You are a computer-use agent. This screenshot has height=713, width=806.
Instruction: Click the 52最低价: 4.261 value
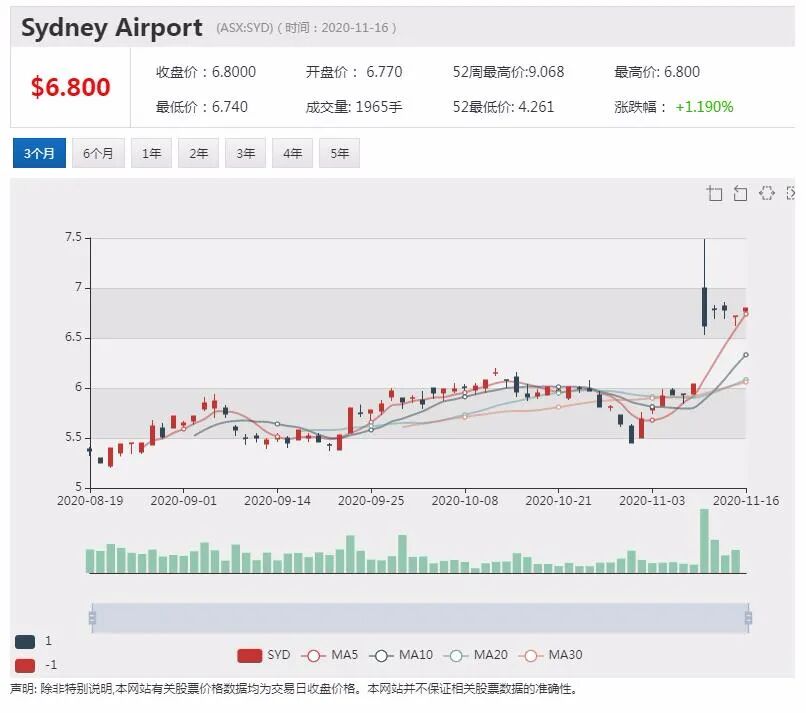(503, 107)
